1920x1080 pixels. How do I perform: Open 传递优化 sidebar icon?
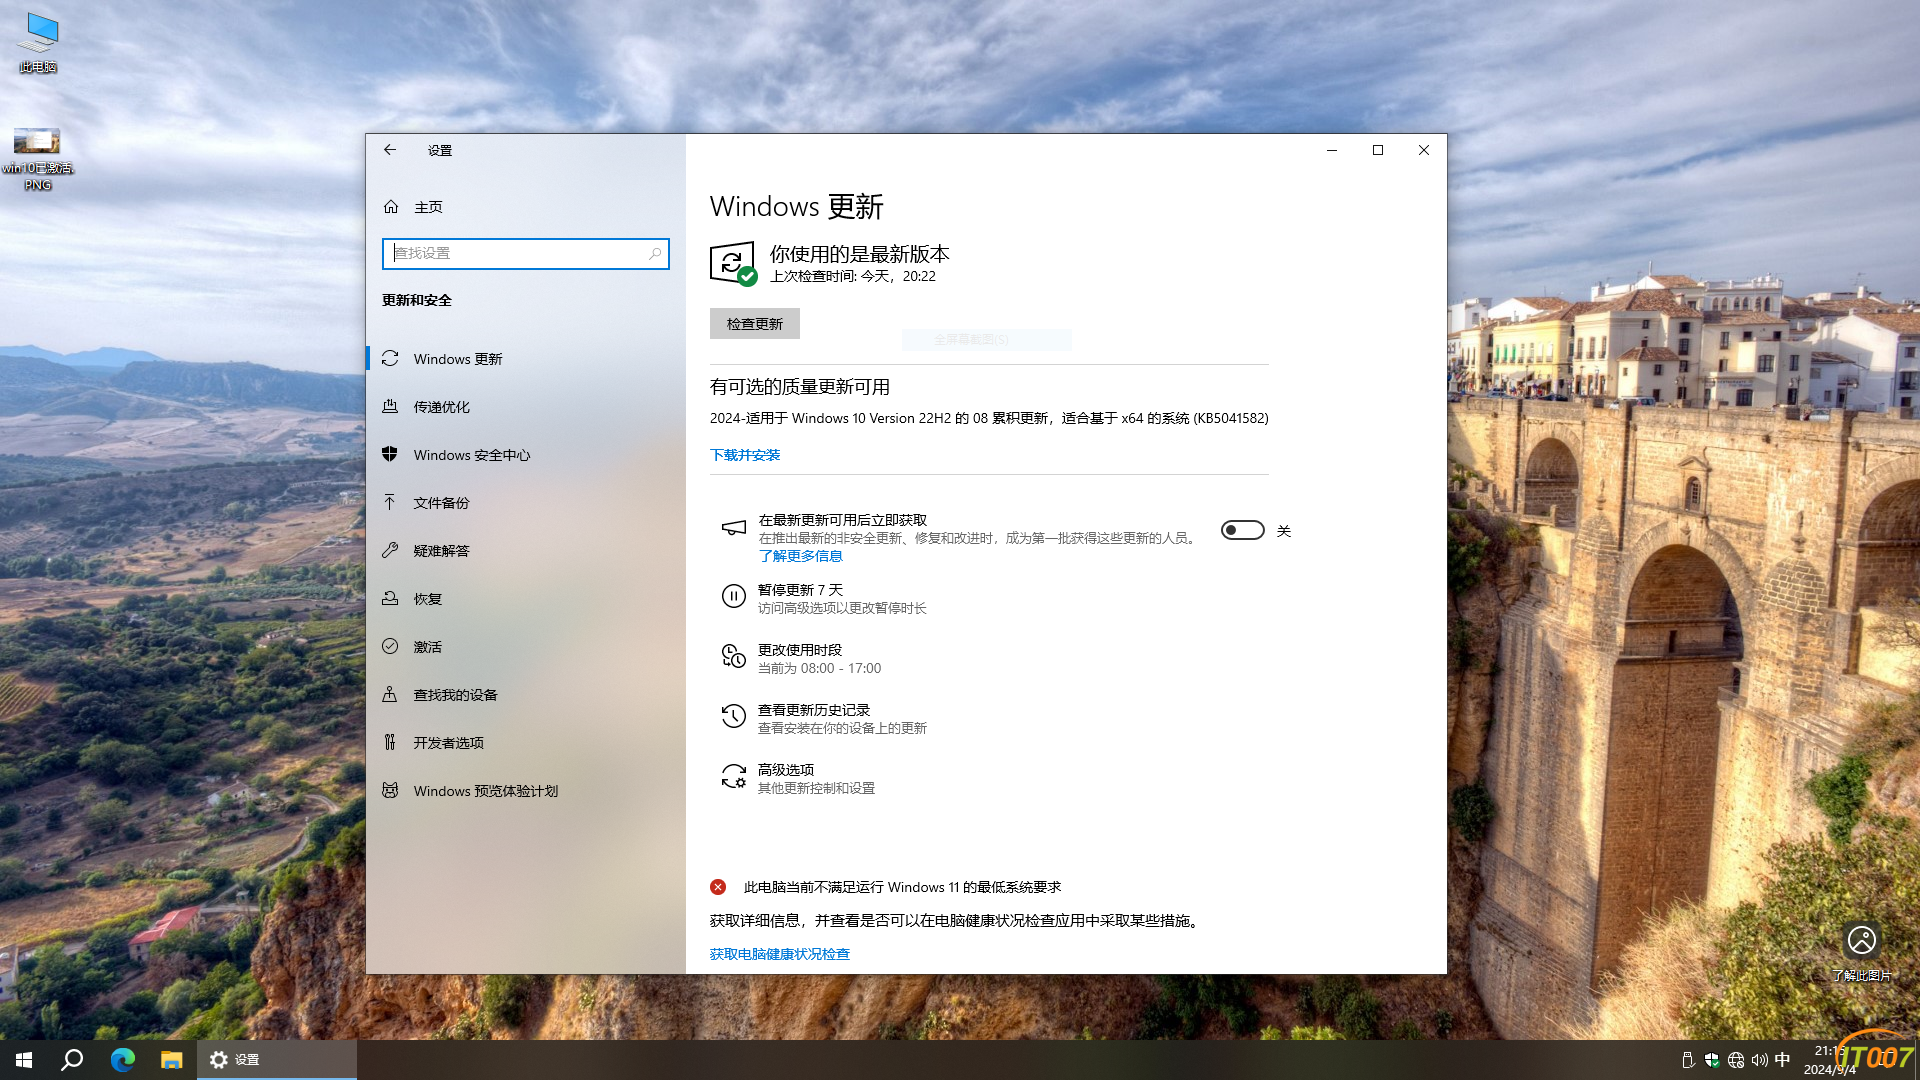(x=390, y=407)
